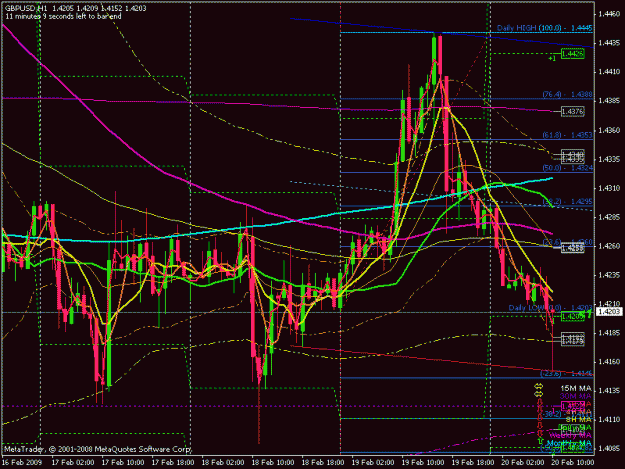625x469 pixels.
Task: Click the 1.4360 price axis label
Action: point(609,130)
